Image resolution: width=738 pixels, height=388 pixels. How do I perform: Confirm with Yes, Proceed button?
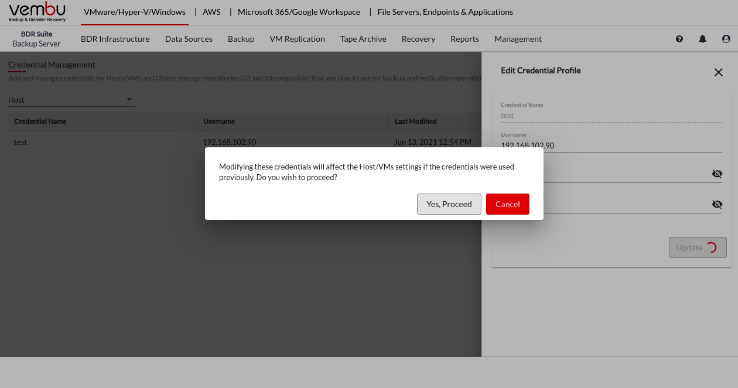[x=449, y=204]
